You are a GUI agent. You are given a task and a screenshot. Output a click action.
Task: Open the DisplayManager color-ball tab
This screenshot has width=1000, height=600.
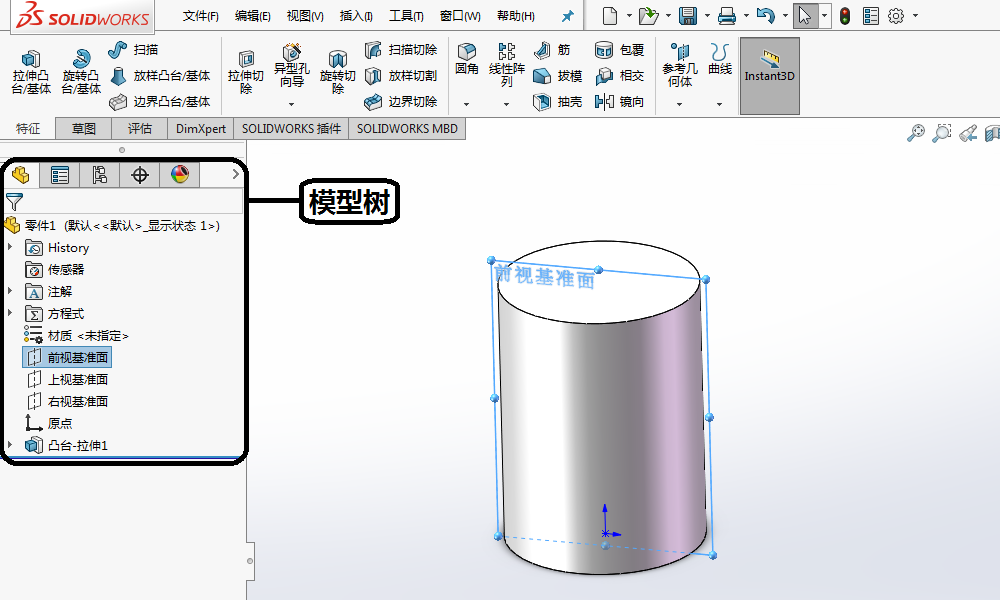tap(180, 175)
